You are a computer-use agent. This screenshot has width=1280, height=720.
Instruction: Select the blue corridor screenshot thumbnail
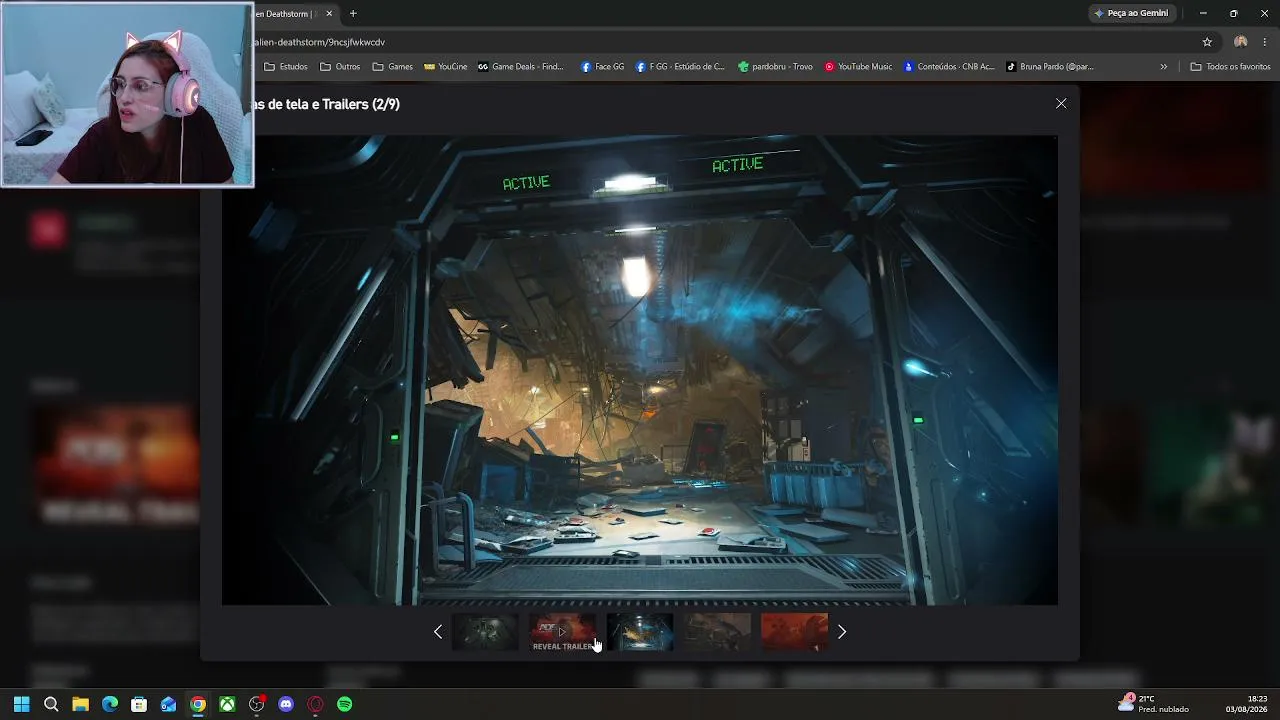pos(640,632)
